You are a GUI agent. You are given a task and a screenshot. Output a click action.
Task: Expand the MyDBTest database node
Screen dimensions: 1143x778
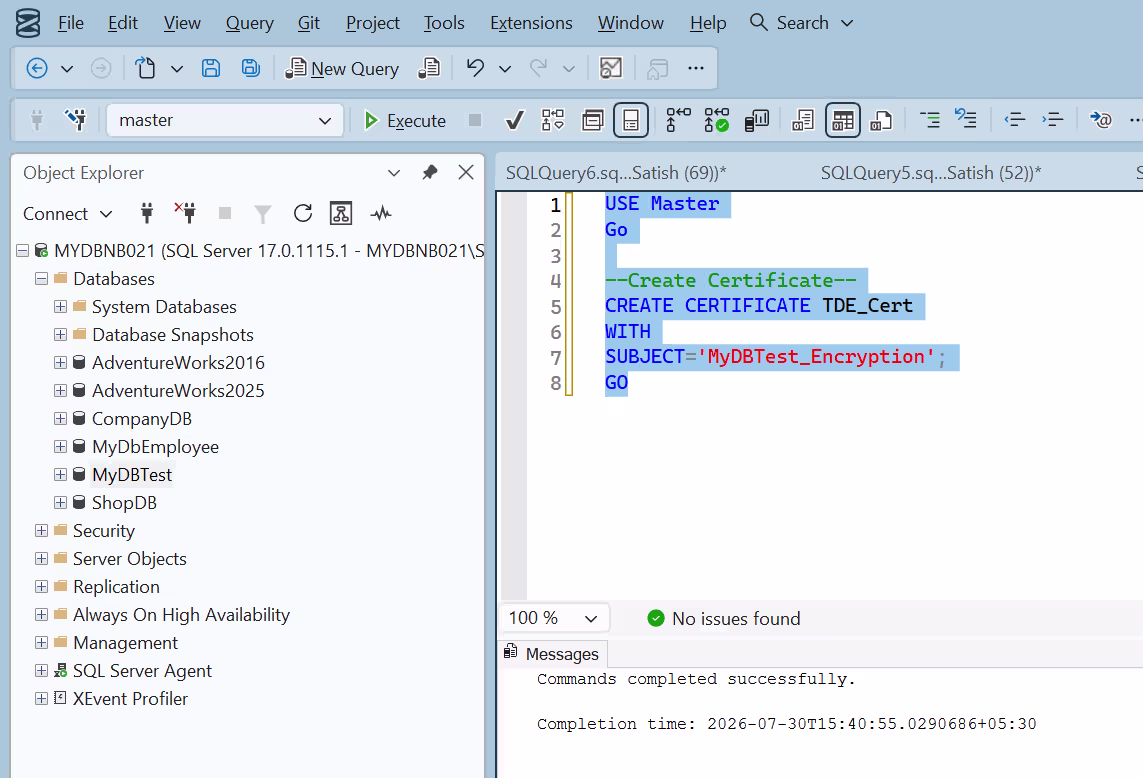pyautogui.click(x=61, y=475)
